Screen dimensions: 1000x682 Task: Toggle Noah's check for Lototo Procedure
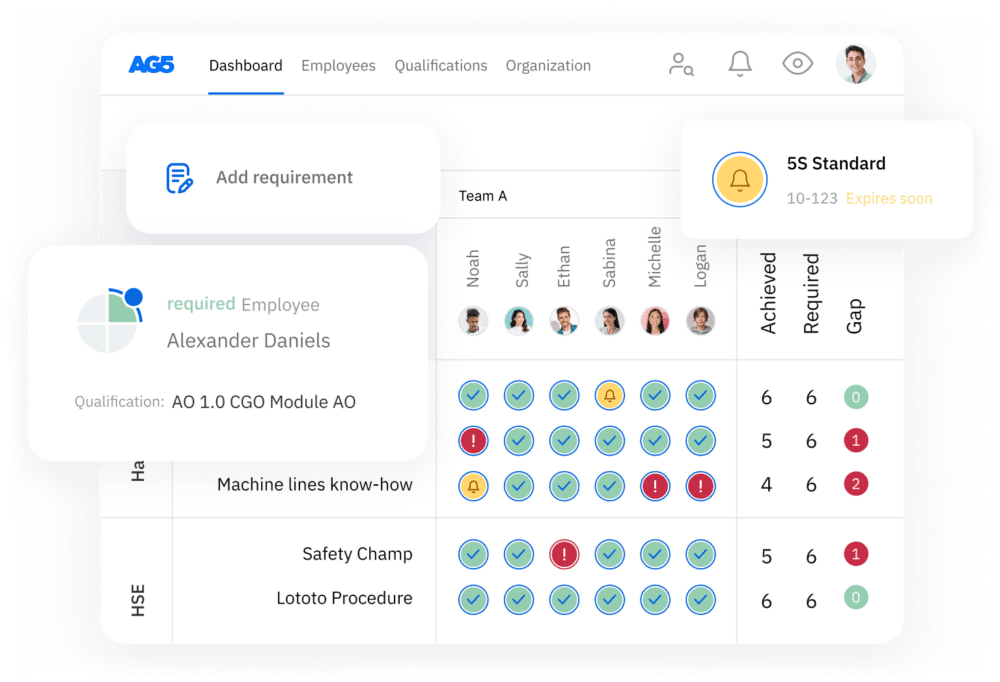[473, 600]
